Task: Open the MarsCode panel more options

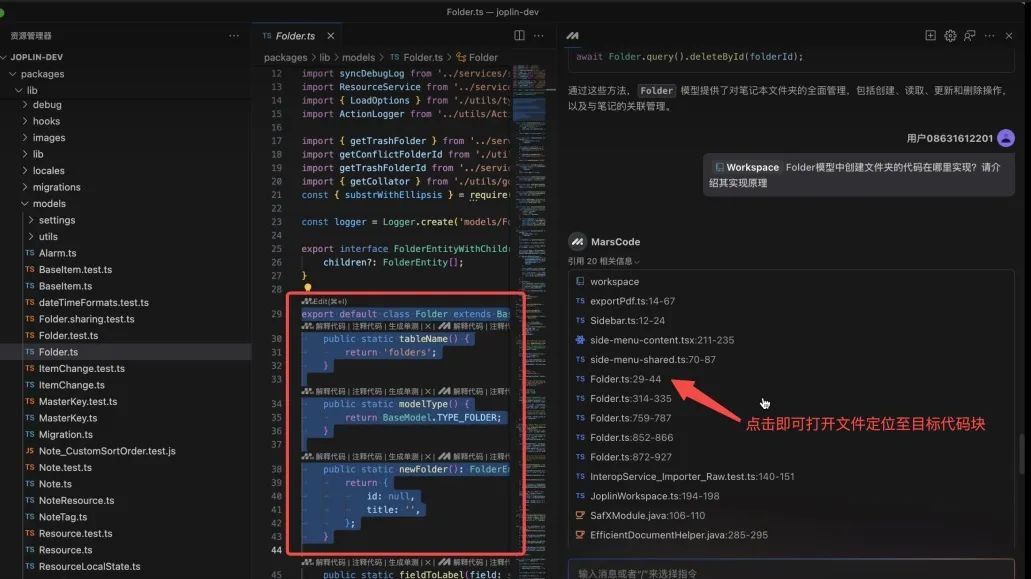Action: coord(990,35)
